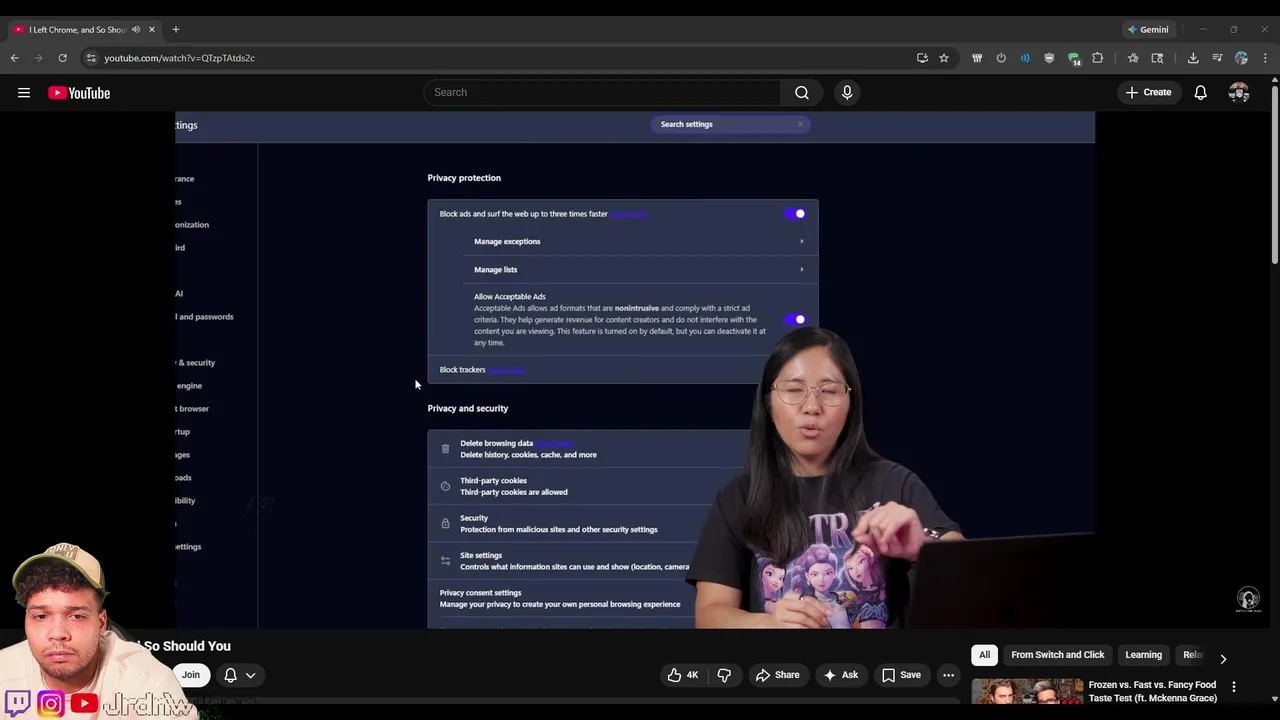
Task: Bookmark this page with the star icon
Action: coord(944,58)
